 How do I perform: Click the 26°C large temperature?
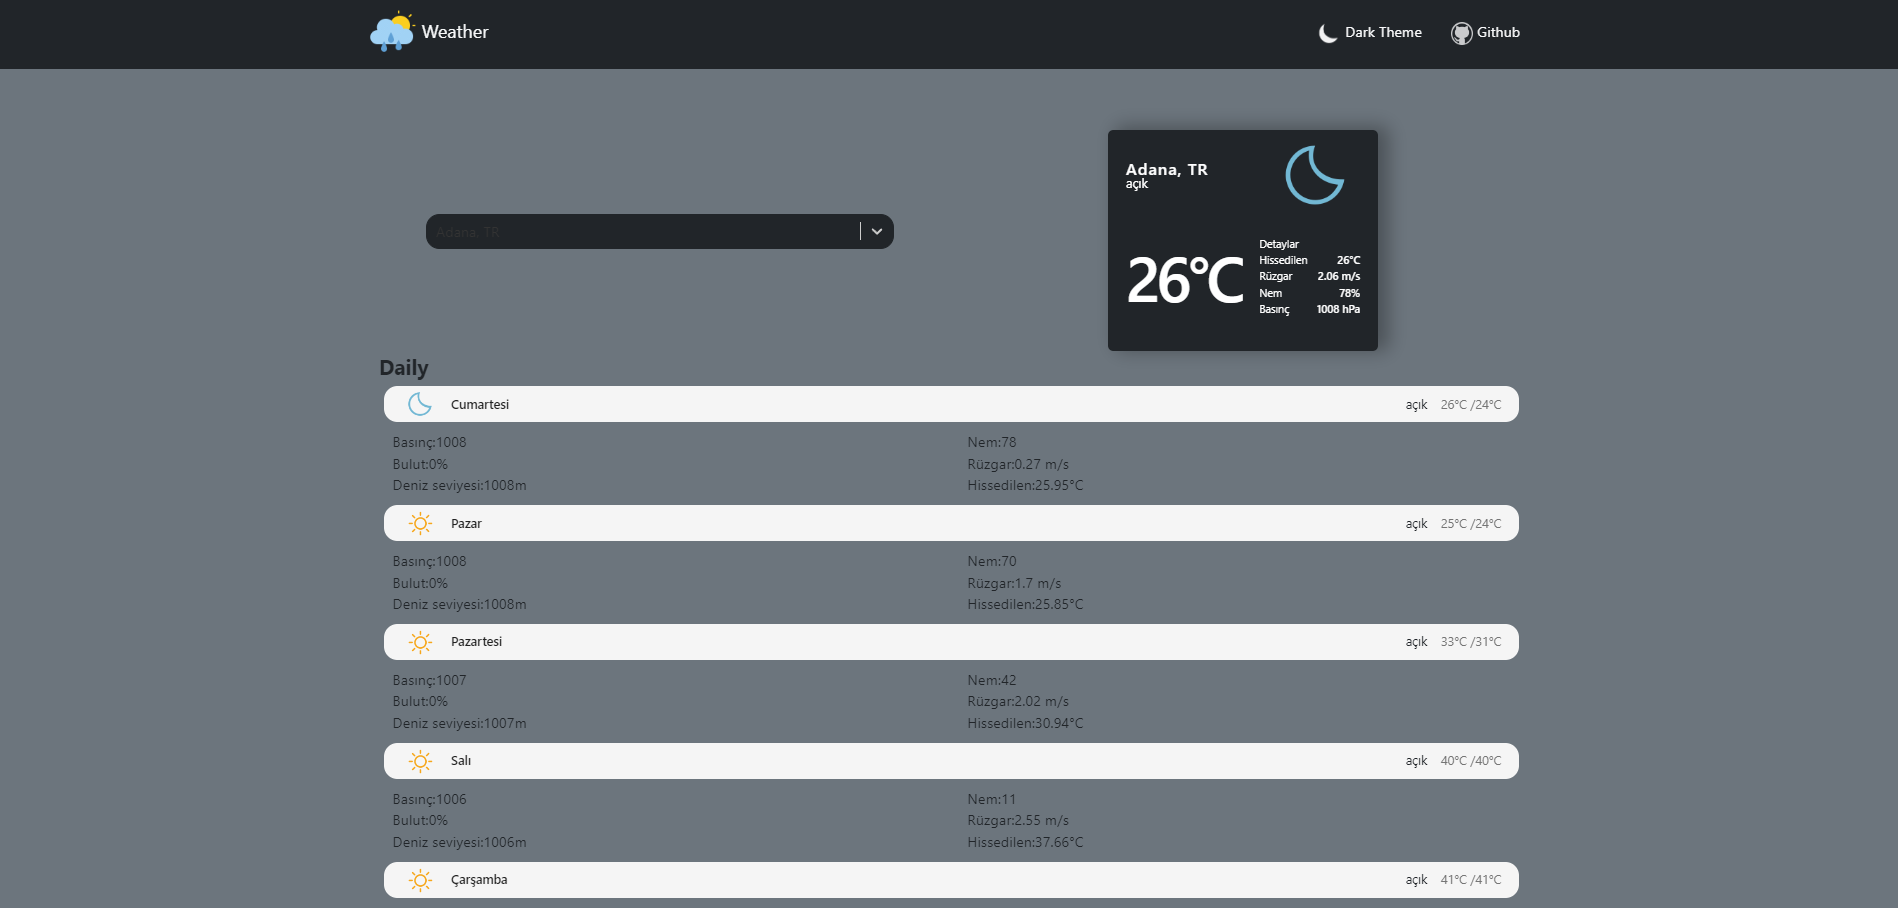click(1185, 280)
